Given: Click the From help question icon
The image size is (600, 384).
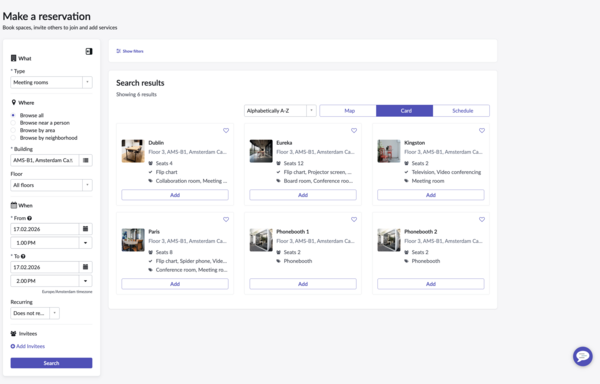Looking at the screenshot, I should 29,218.
